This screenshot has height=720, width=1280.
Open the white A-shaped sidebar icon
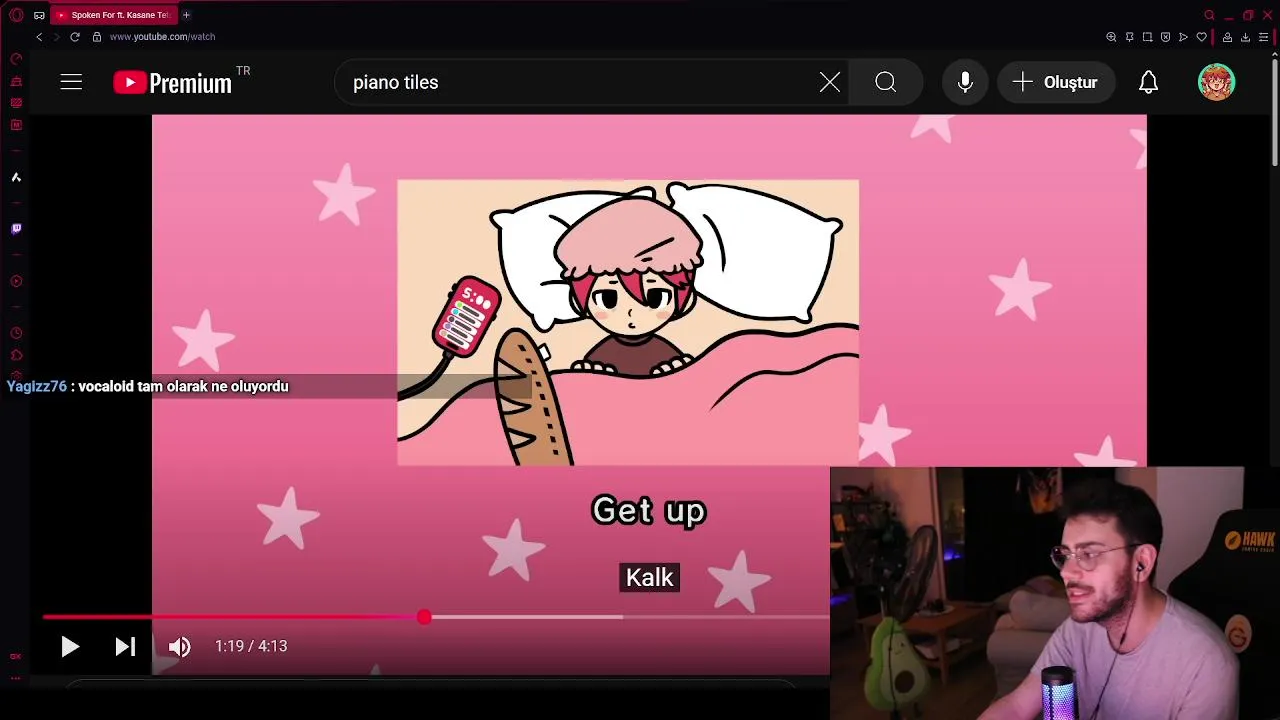pos(16,177)
